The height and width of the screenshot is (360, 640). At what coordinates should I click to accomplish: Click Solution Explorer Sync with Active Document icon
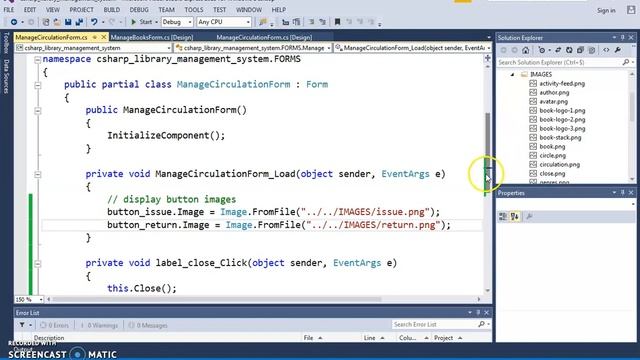pos(558,50)
